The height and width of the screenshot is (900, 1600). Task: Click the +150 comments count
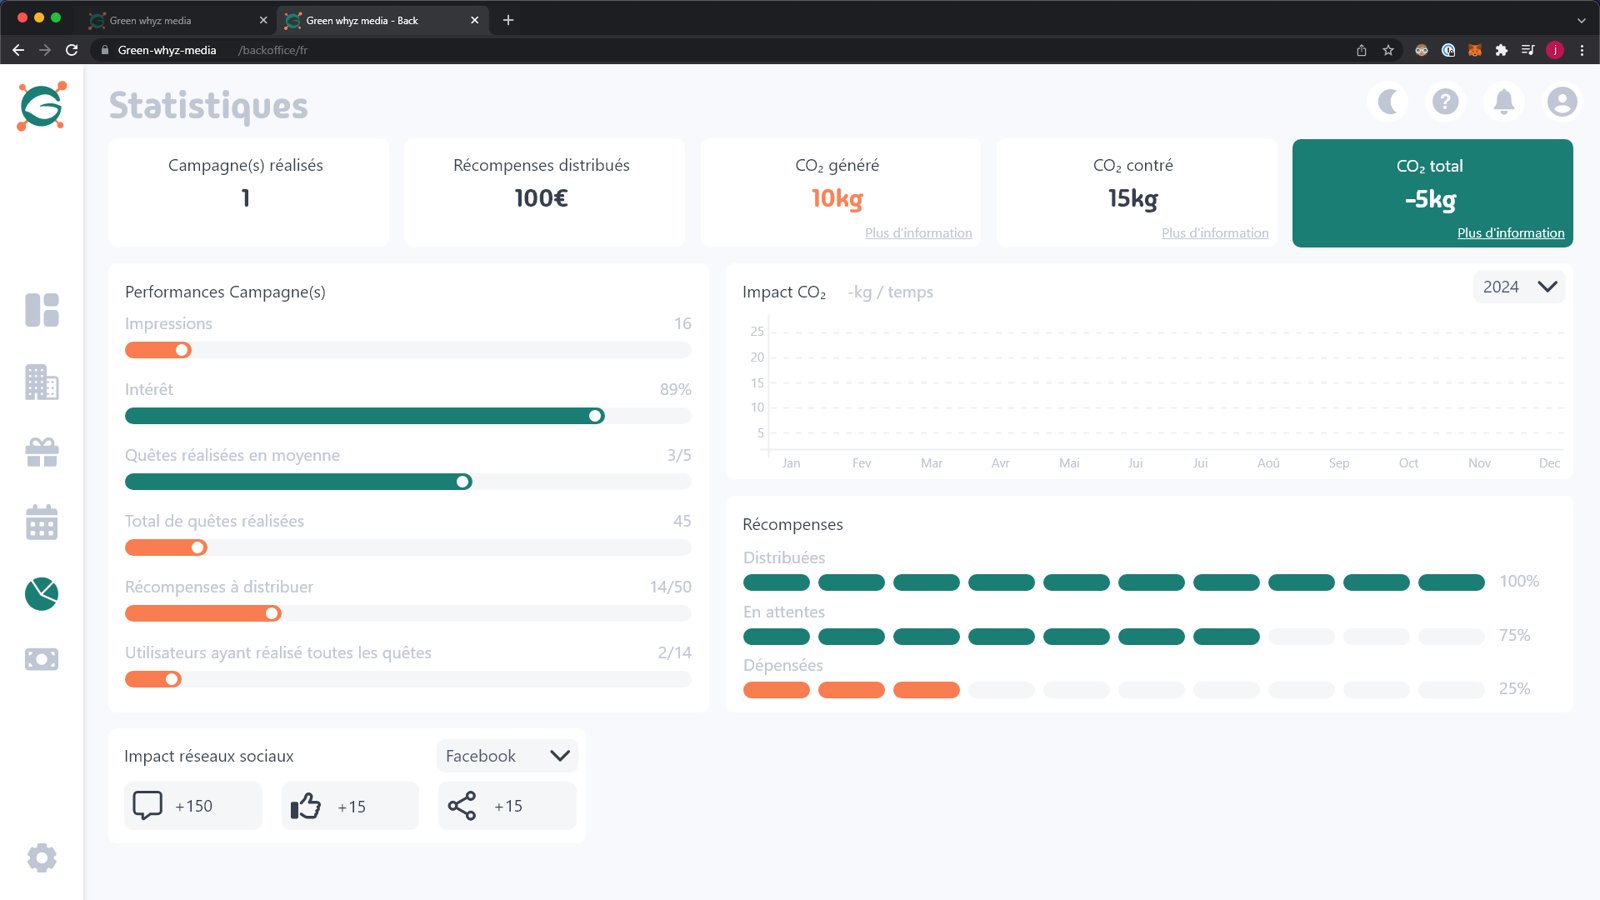(x=194, y=806)
